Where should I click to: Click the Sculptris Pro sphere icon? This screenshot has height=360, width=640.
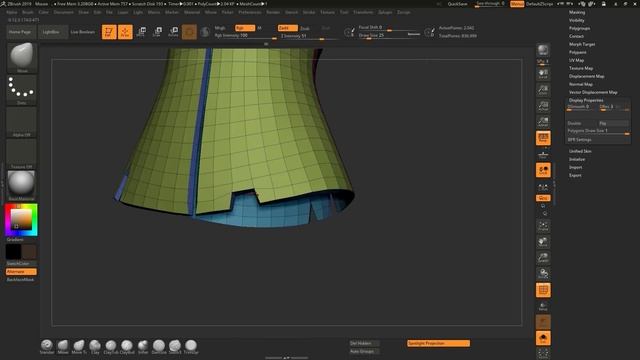point(205,32)
